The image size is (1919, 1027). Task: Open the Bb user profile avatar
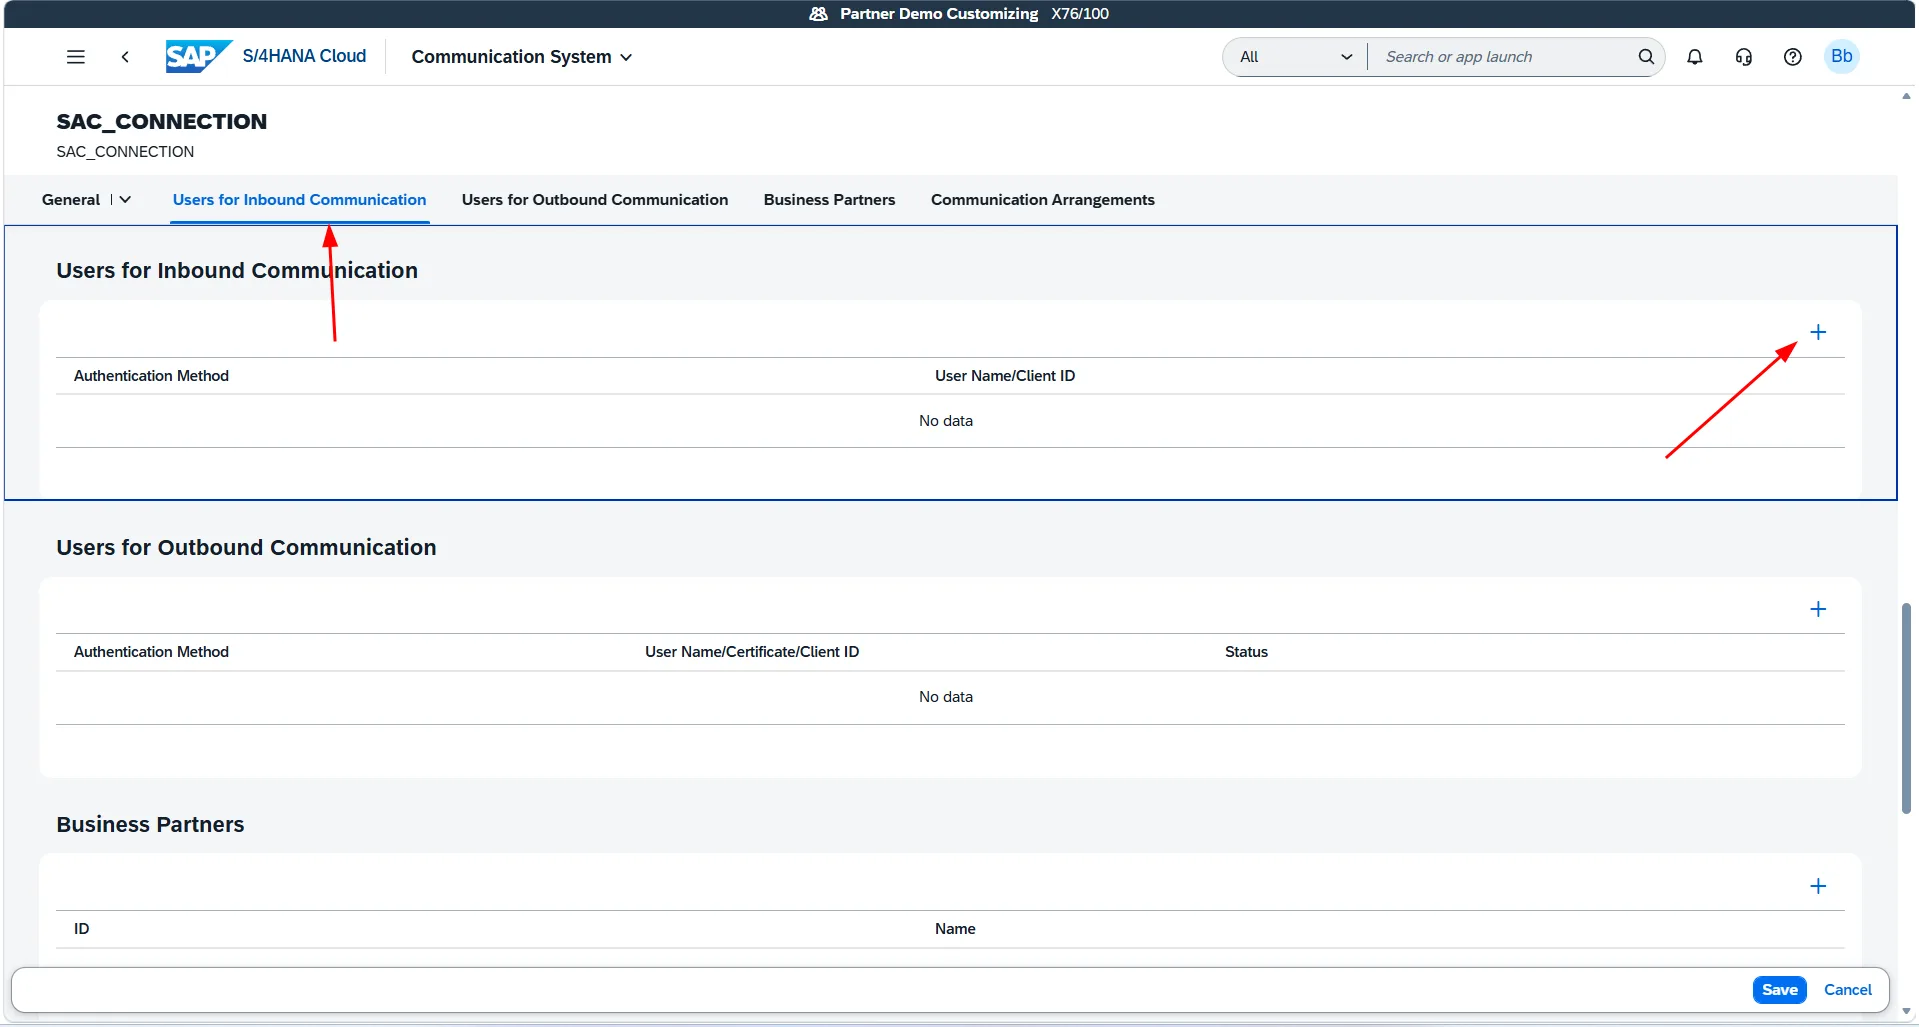pyautogui.click(x=1841, y=57)
